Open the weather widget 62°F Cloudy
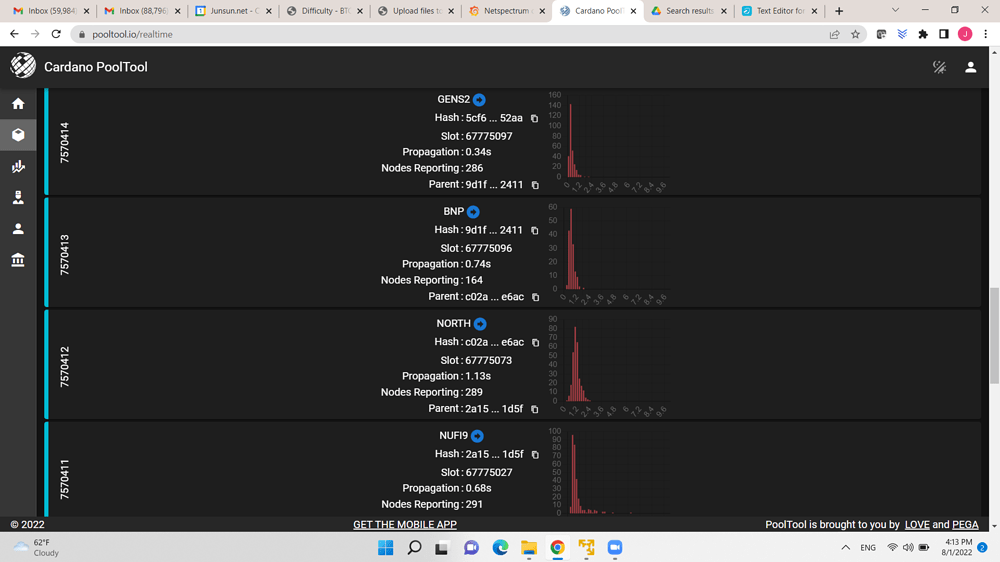Viewport: 1000px width, 562px height. 37,547
